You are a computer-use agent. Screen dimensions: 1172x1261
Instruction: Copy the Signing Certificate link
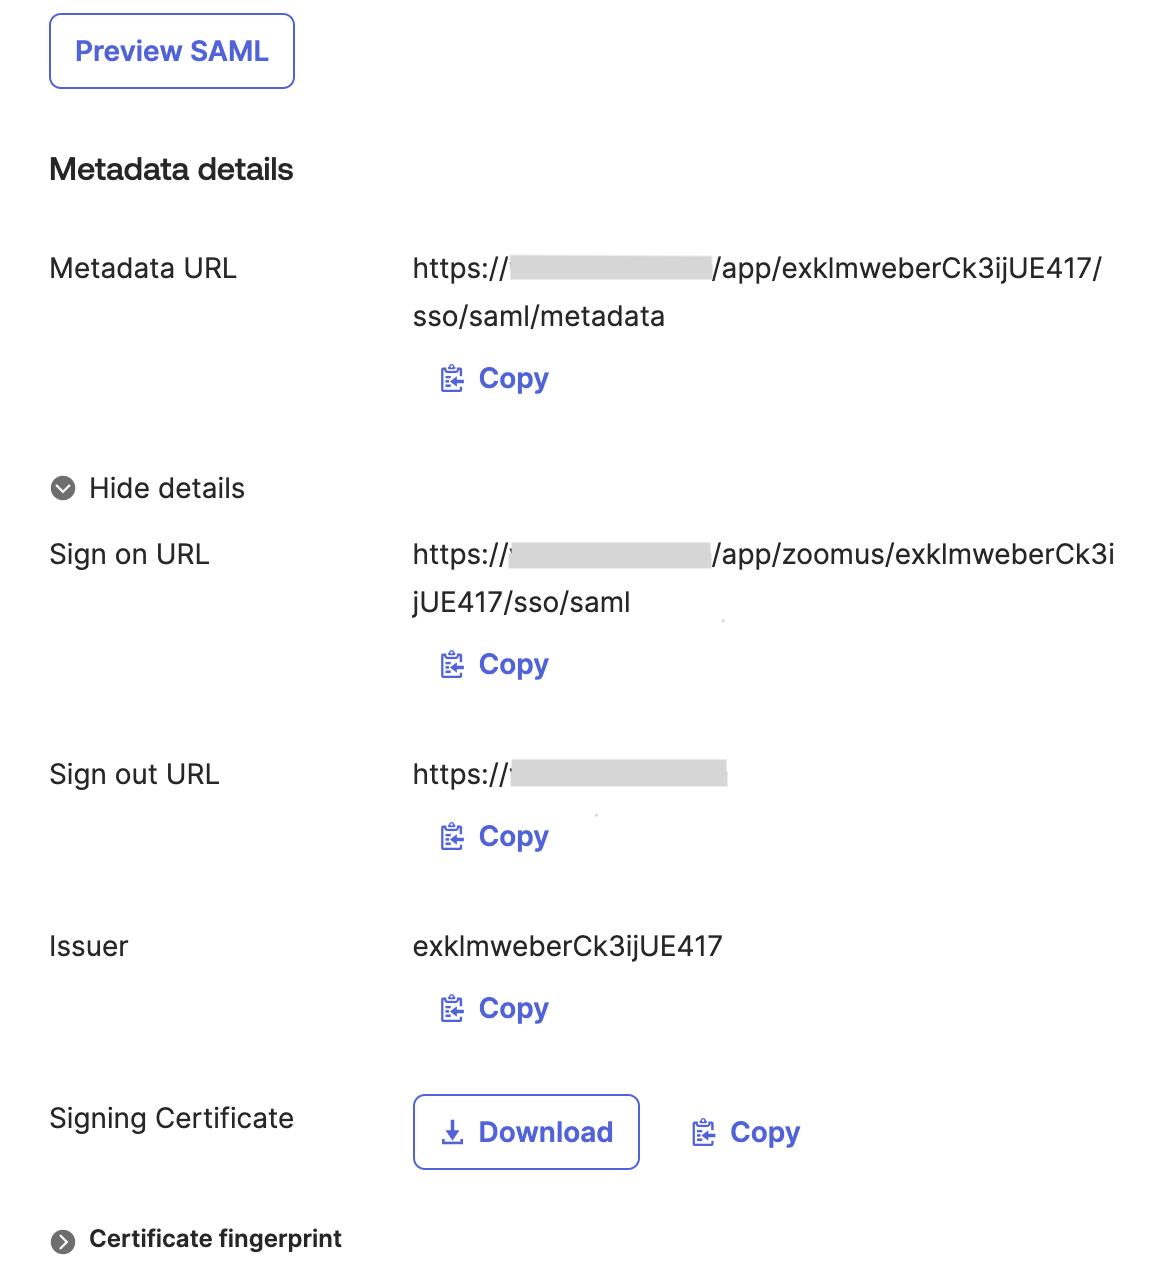(x=764, y=1133)
